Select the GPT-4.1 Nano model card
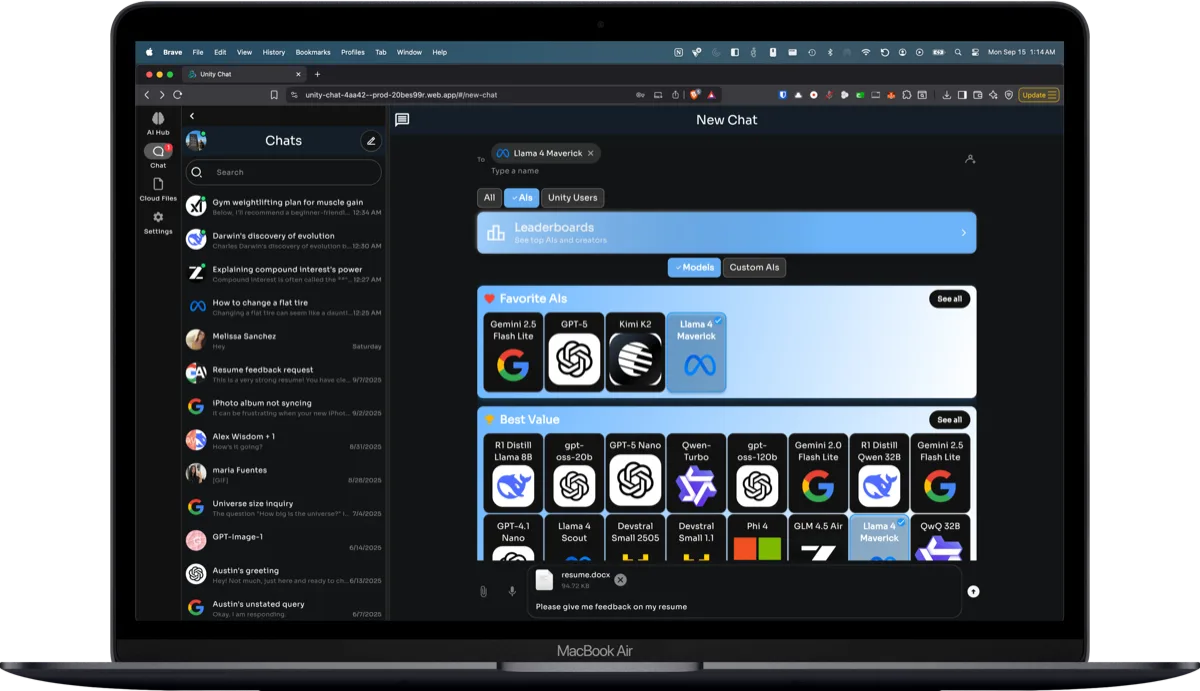This screenshot has width=1200, height=691. tap(513, 538)
